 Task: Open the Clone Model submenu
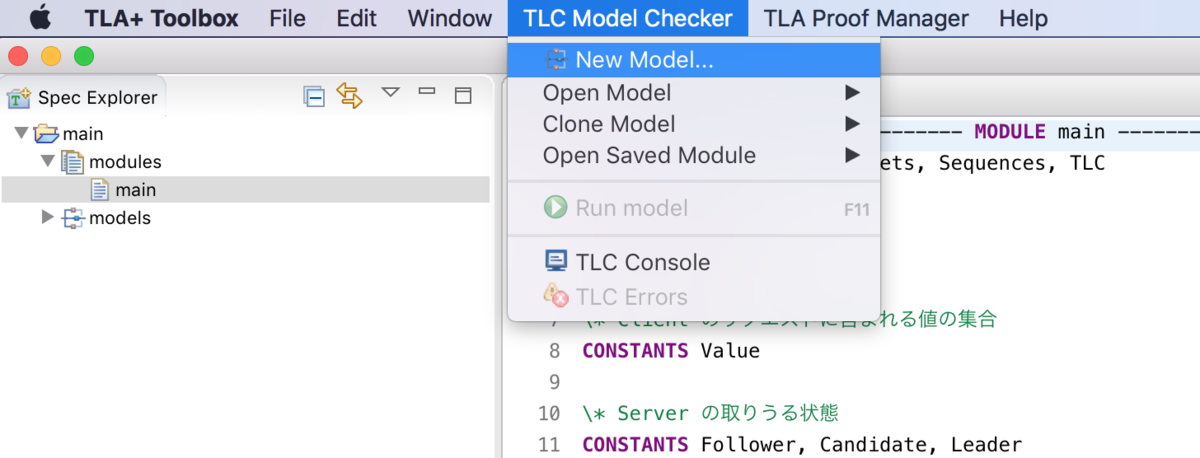click(694, 124)
